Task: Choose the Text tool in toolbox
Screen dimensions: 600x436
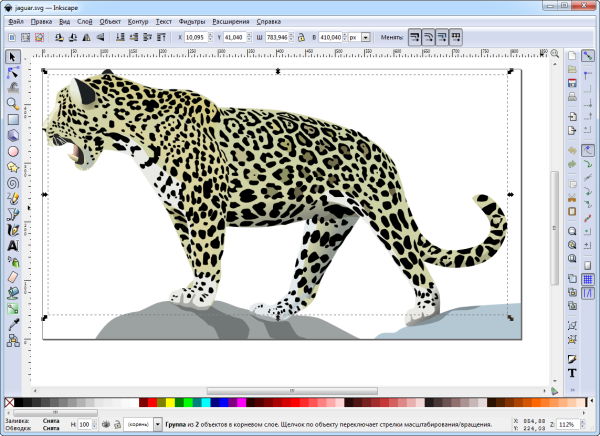Action: coord(13,245)
